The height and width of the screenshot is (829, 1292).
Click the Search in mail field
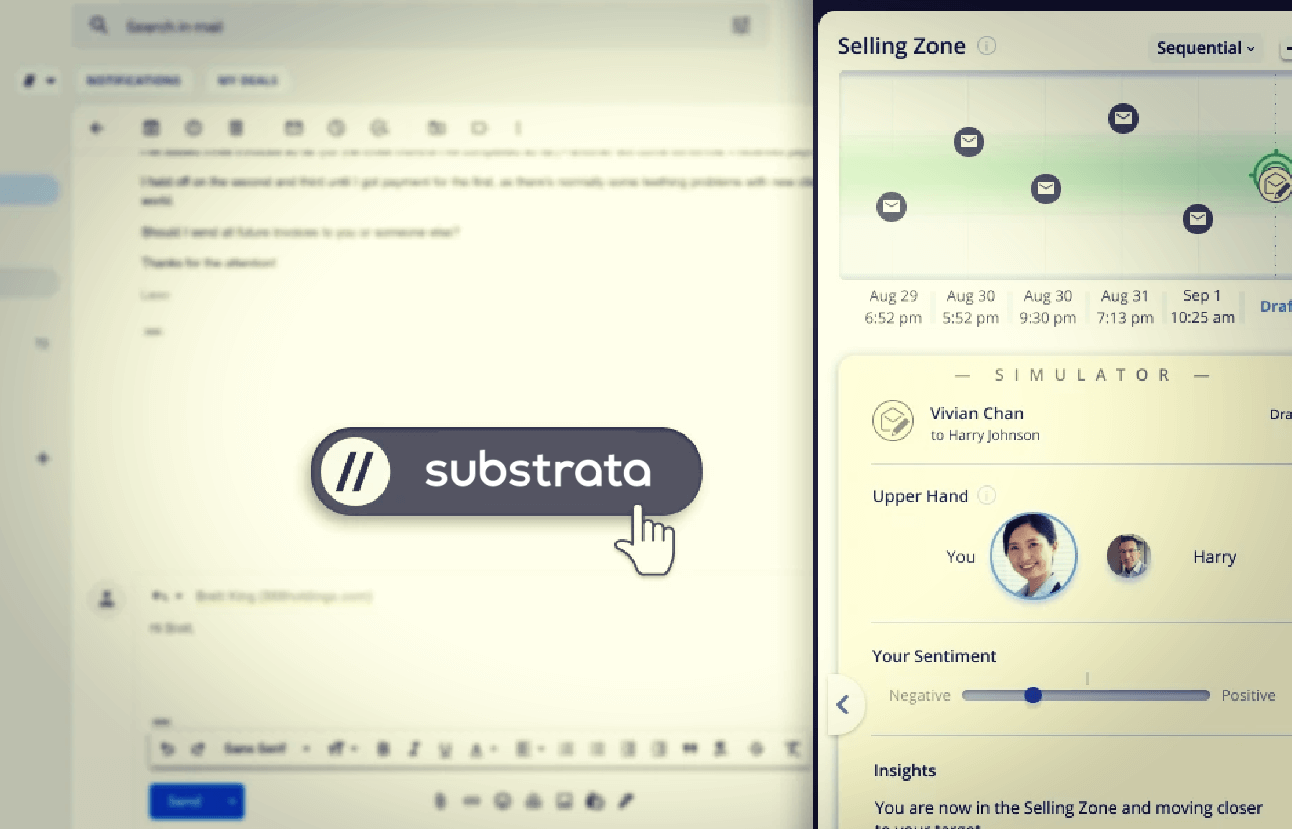click(x=420, y=25)
